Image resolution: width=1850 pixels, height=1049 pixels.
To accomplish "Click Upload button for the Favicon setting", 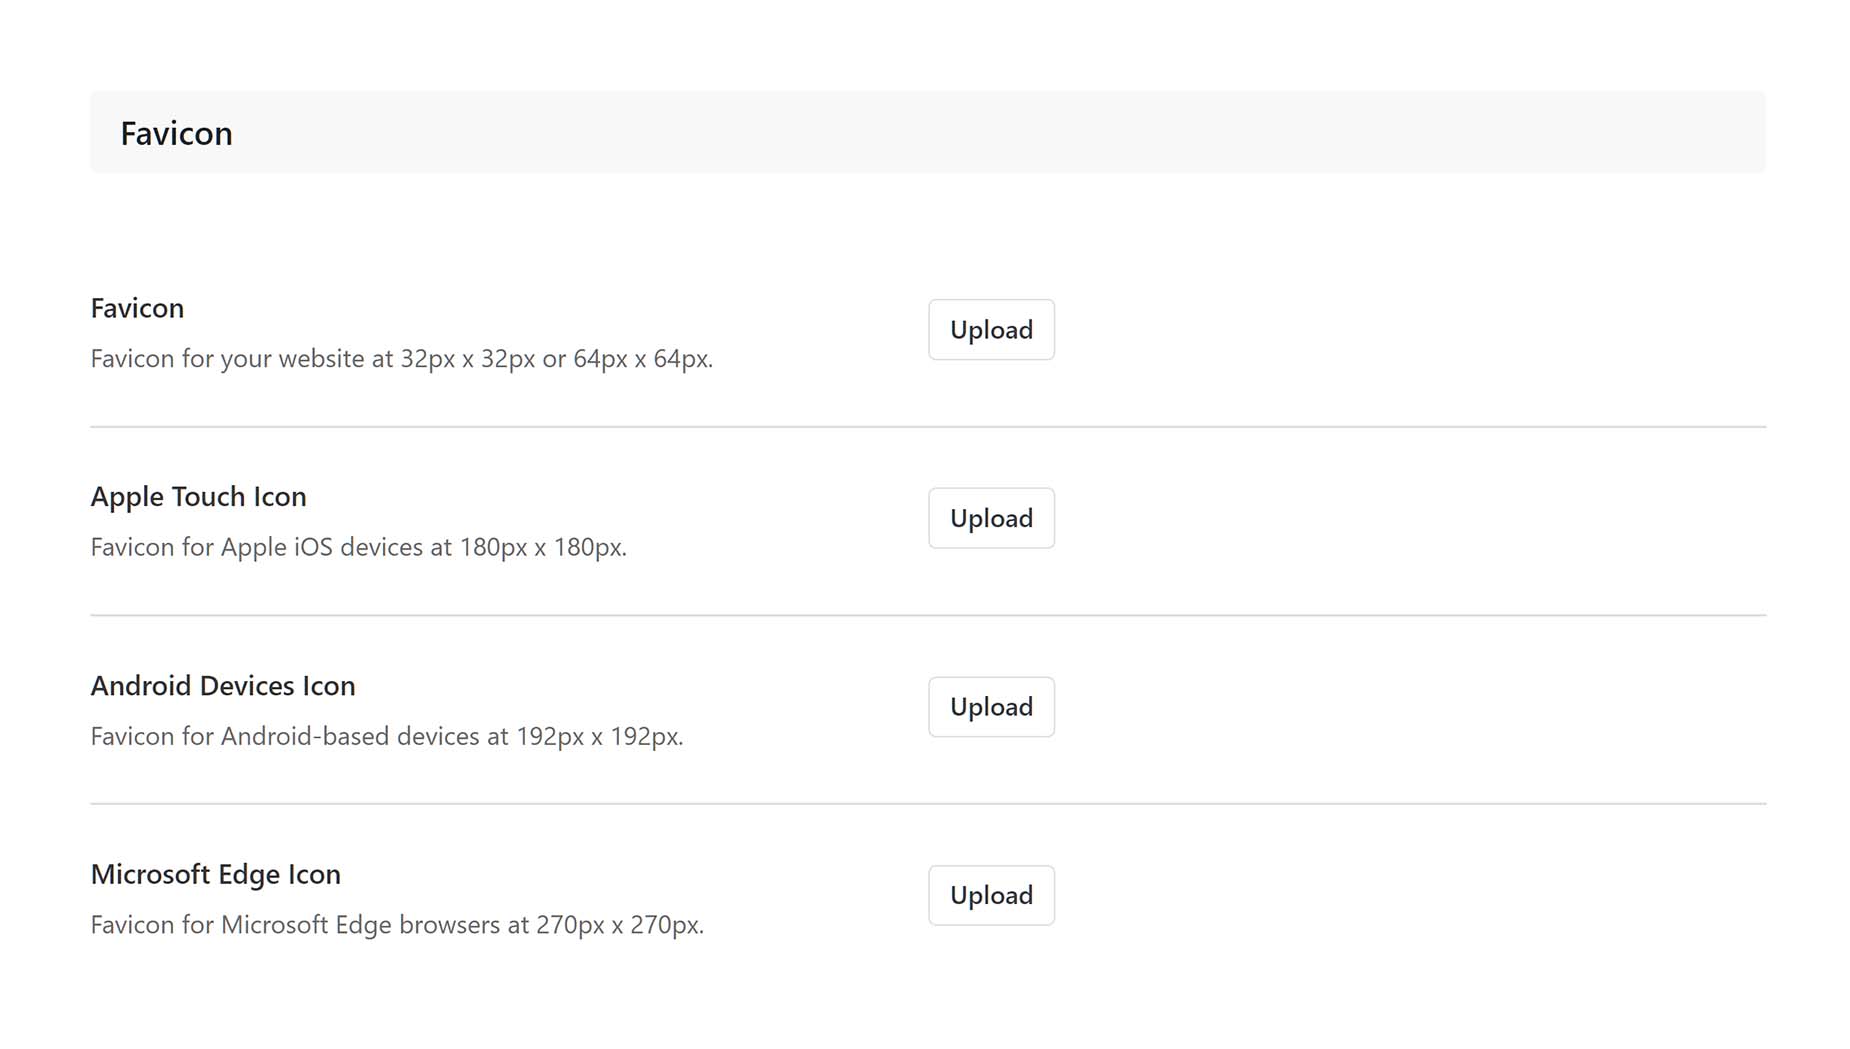I will 991,329.
